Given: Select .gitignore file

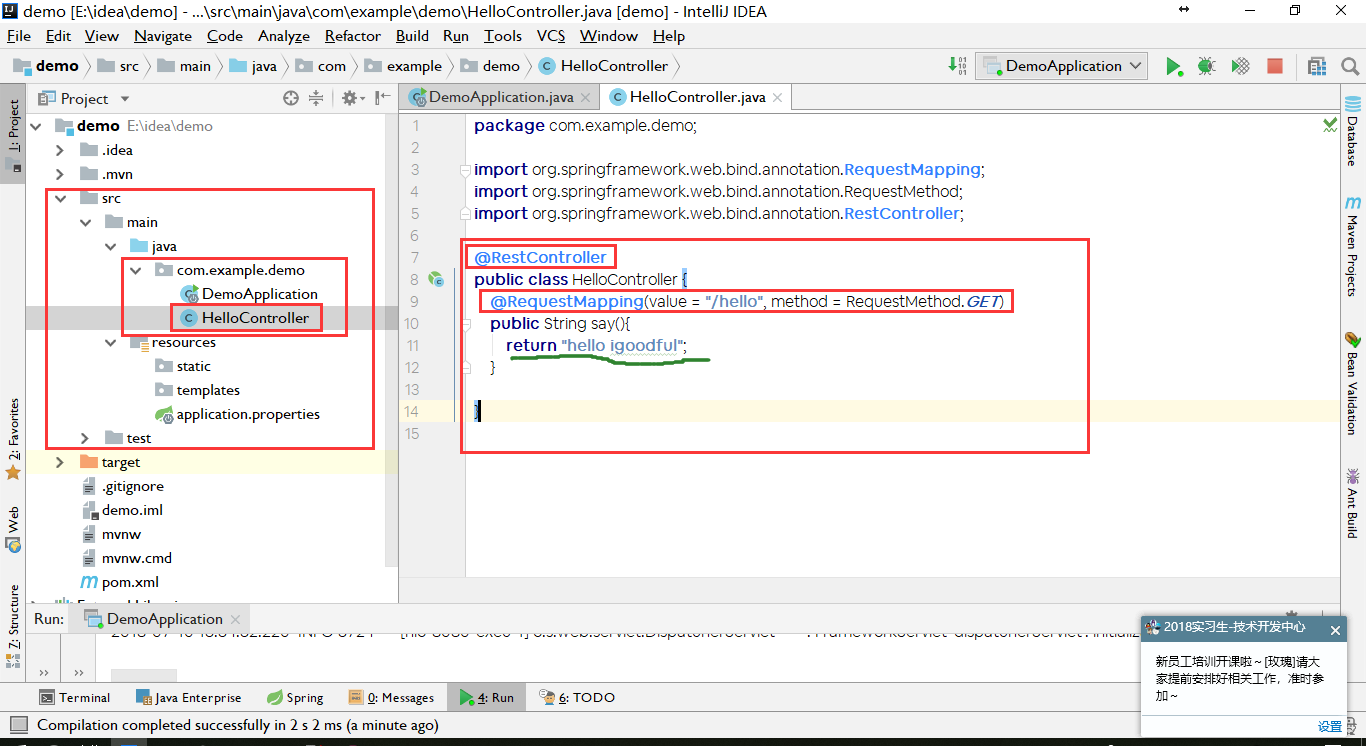Looking at the screenshot, I should point(121,486).
